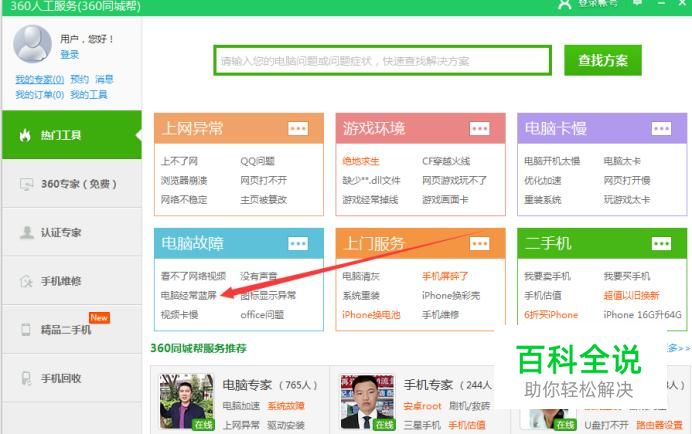Open 我的专家(0) link

(x=40, y=79)
